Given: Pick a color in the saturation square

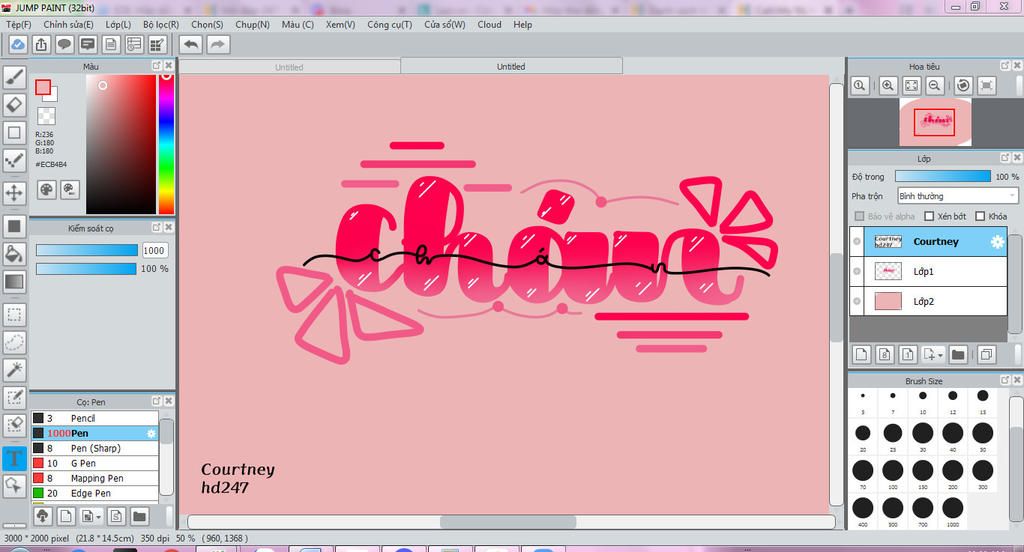Looking at the screenshot, I should [121, 144].
